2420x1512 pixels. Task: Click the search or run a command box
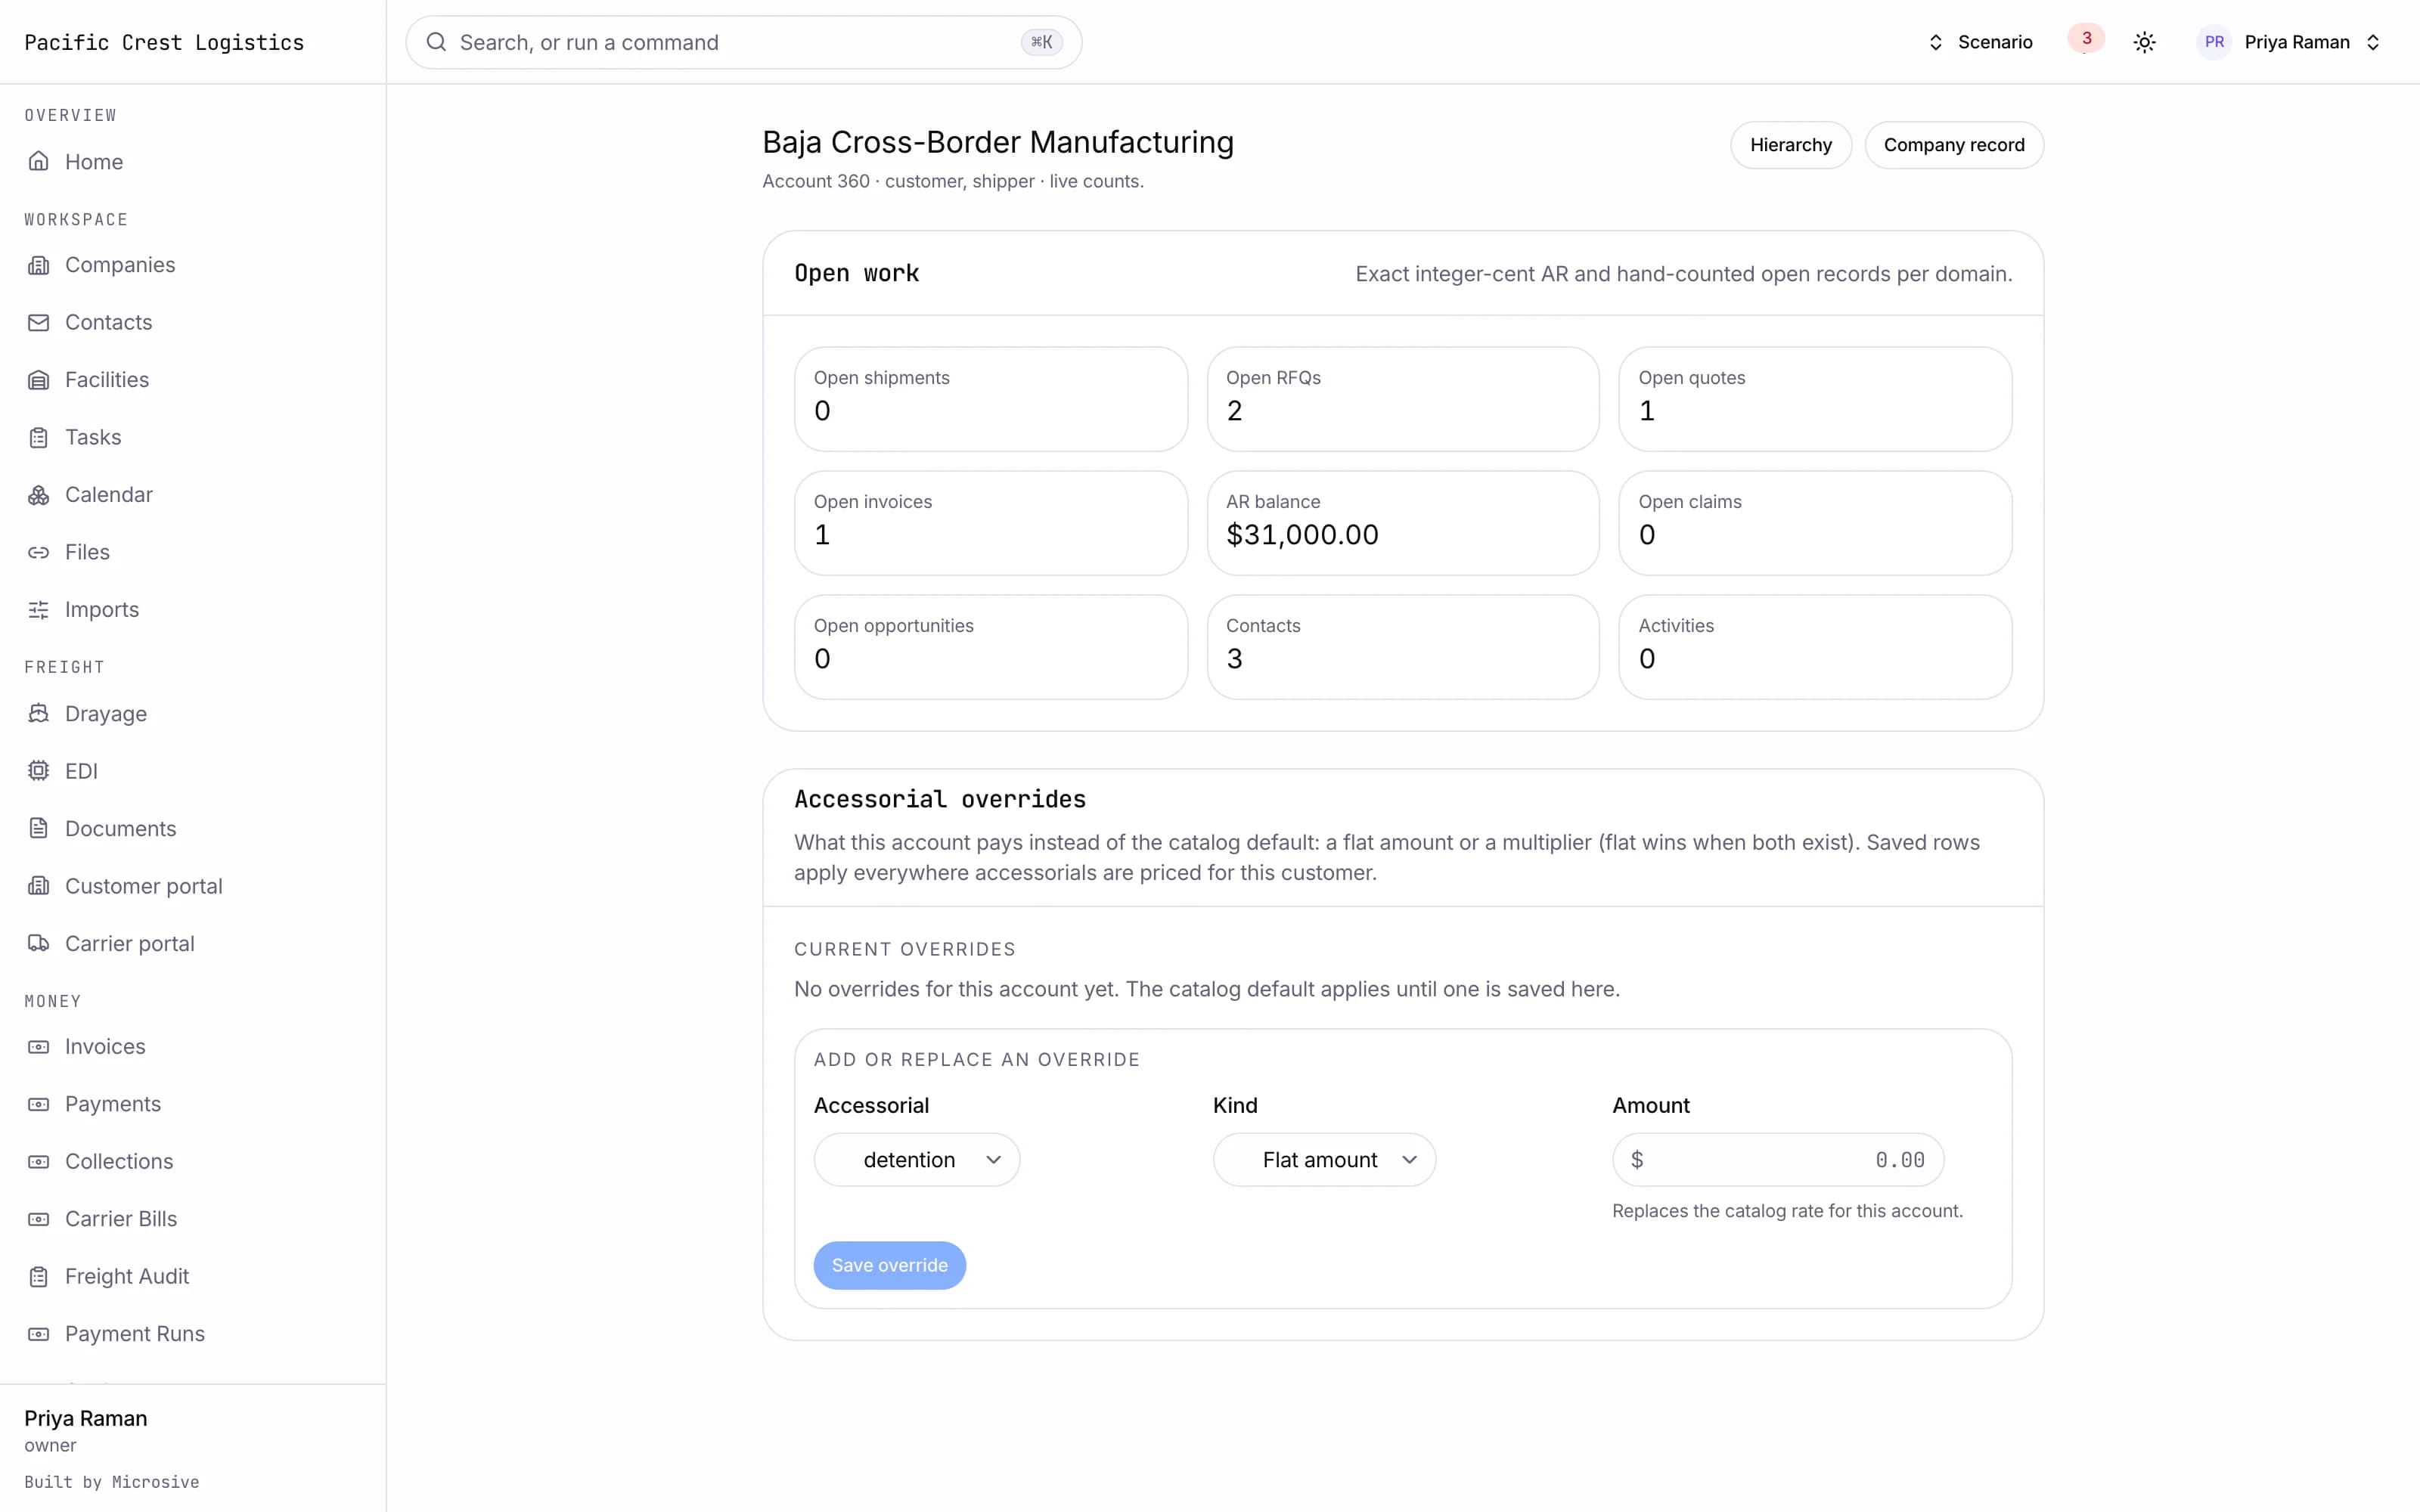743,42
